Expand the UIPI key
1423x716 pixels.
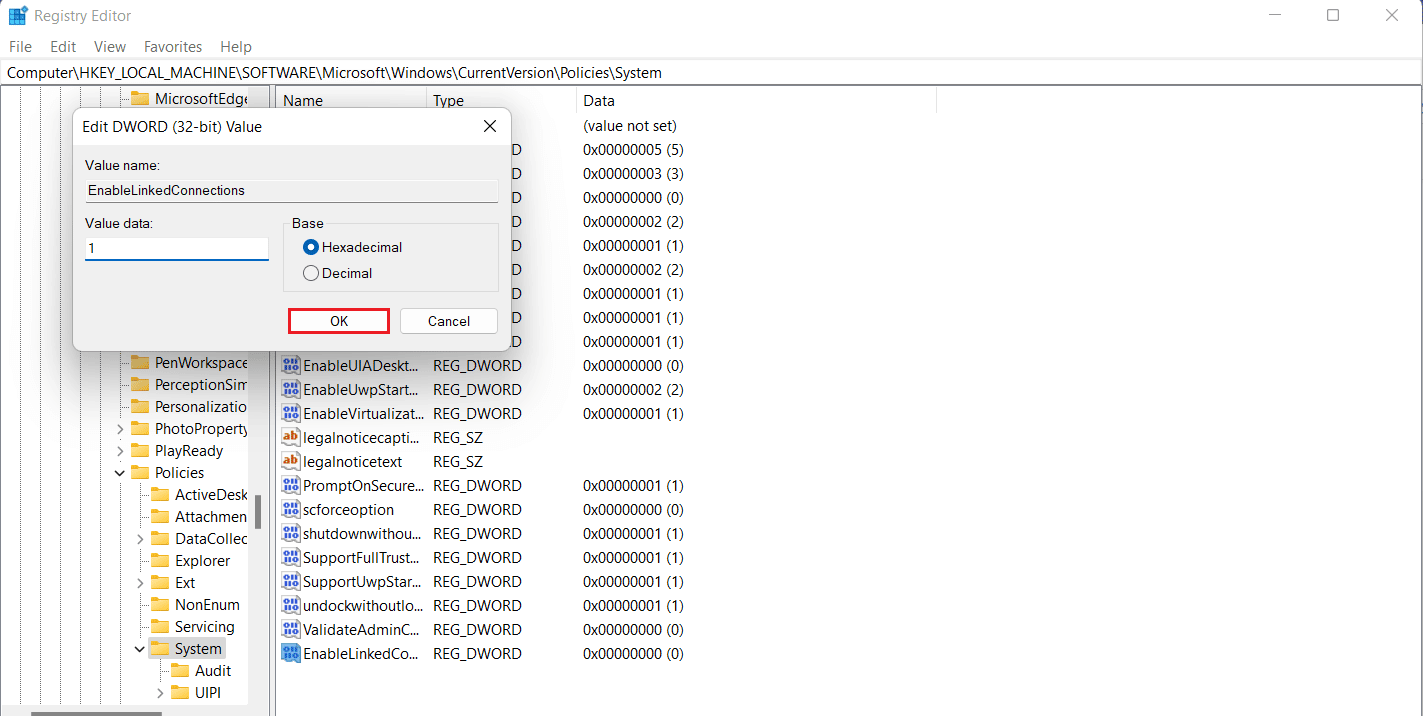159,692
